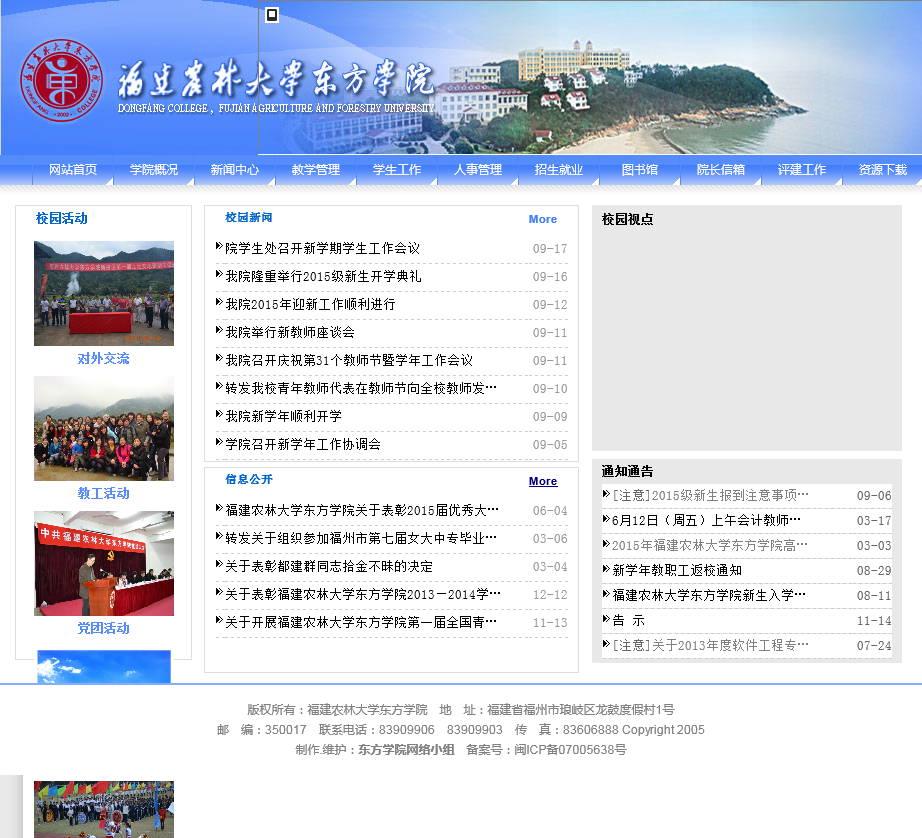This screenshot has height=838, width=922.
Task: Click the 校园视点 panel heading
Action: point(627,220)
